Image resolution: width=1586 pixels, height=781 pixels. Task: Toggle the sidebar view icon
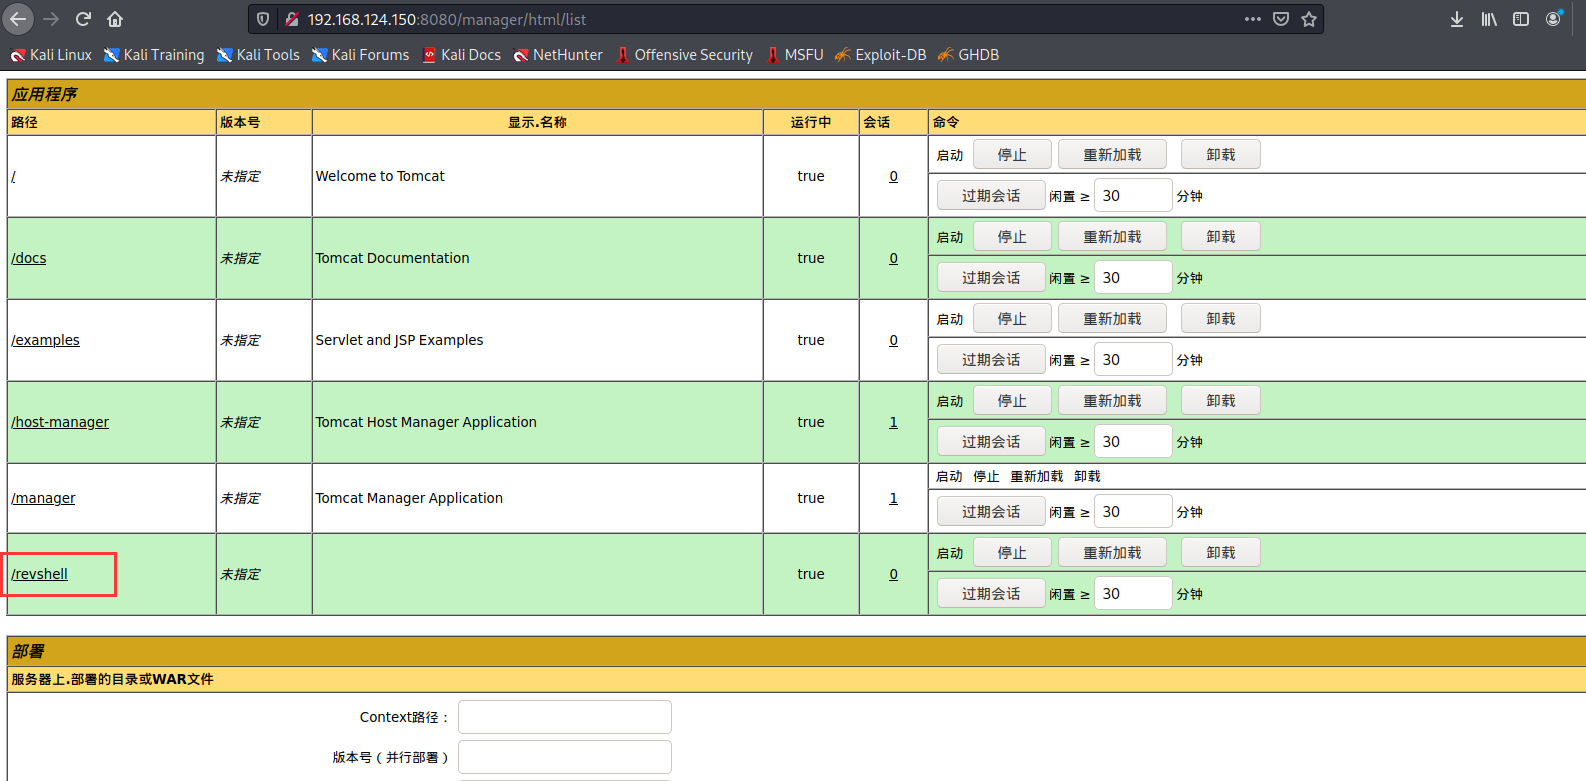tap(1521, 19)
